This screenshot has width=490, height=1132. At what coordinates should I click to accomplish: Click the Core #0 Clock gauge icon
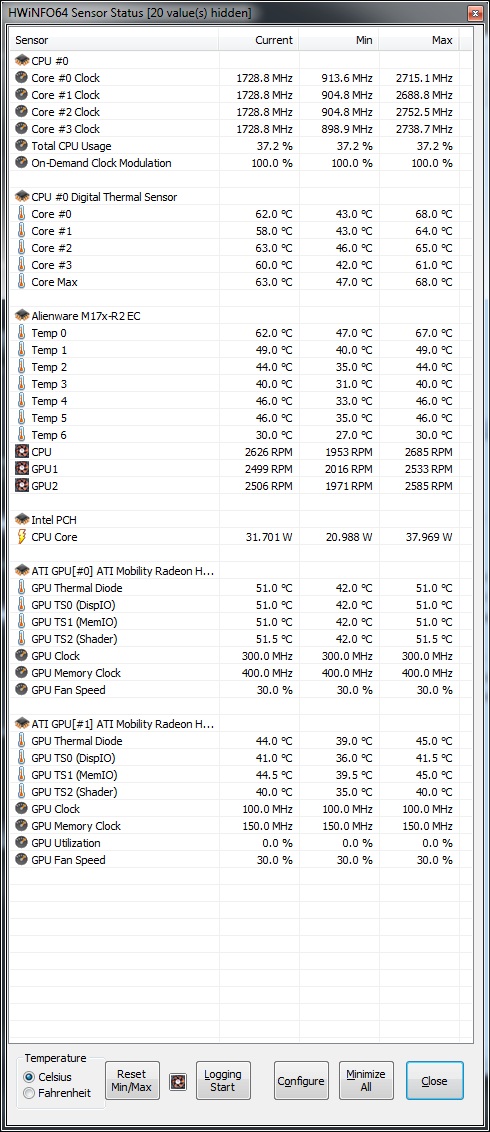pyautogui.click(x=21, y=78)
